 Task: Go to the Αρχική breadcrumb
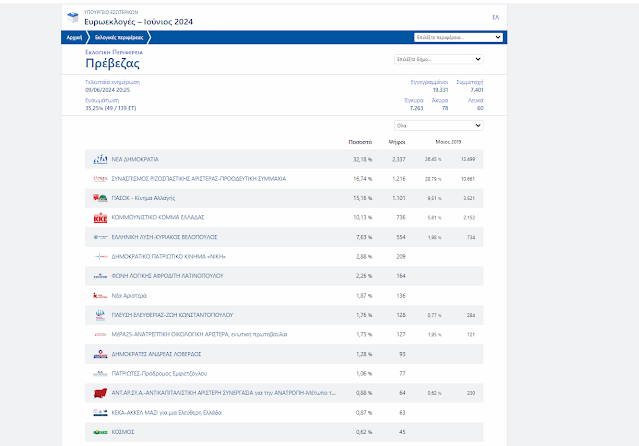point(74,38)
